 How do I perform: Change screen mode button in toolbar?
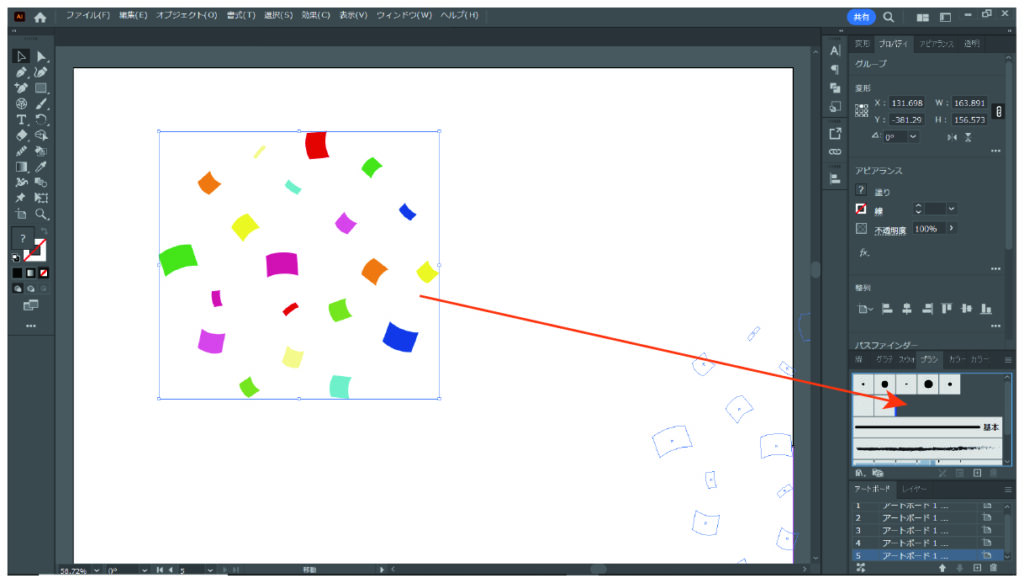(31, 305)
